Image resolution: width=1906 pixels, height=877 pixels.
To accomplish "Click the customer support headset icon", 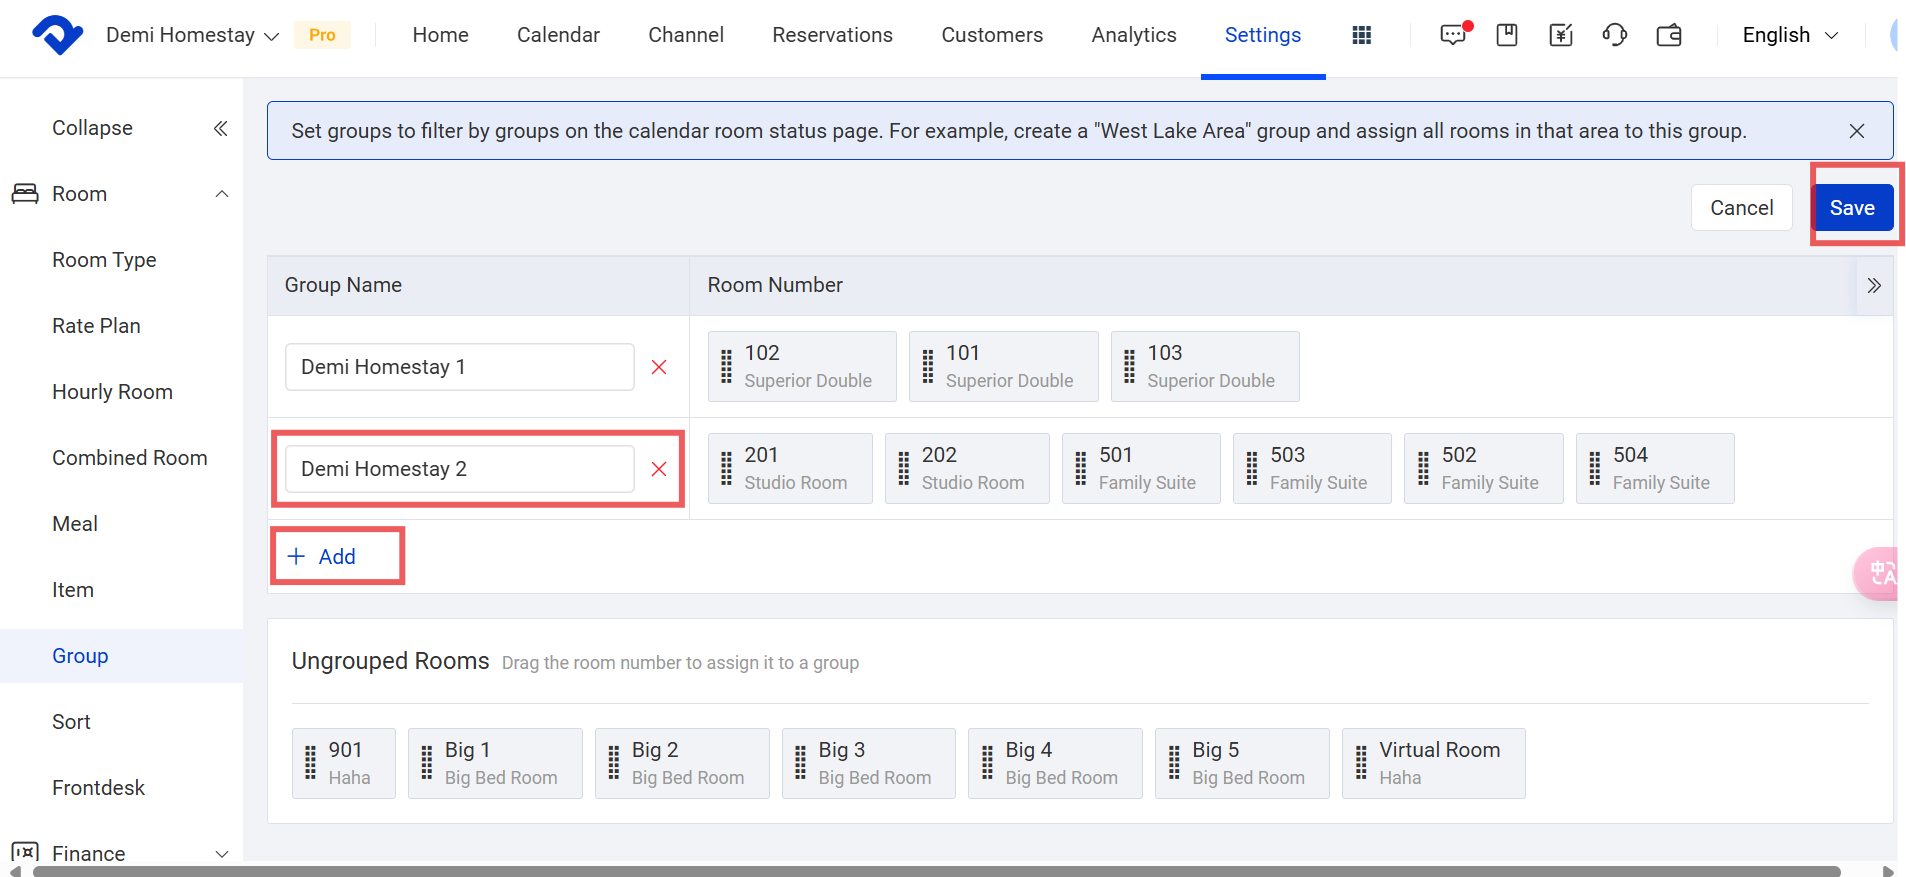I will (1614, 35).
